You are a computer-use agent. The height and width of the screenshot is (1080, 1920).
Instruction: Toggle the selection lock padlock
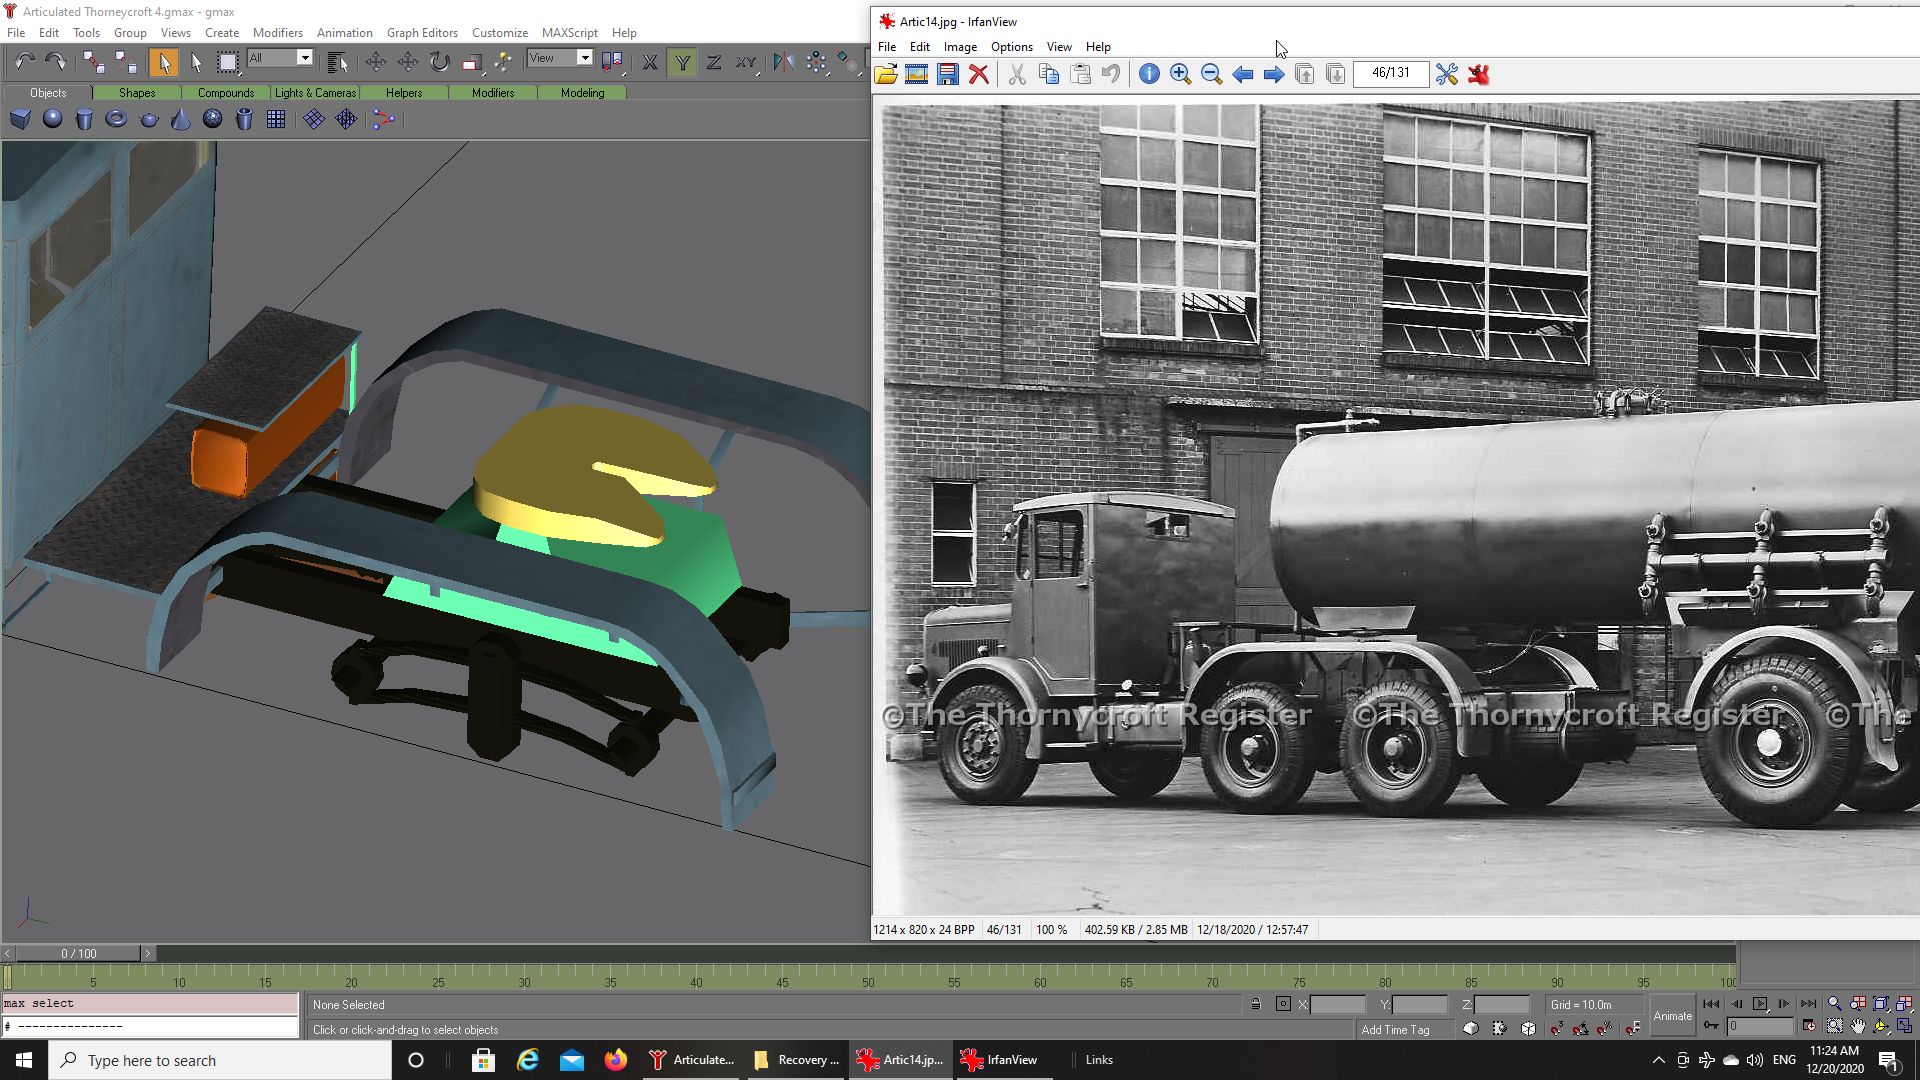pos(1256,1004)
